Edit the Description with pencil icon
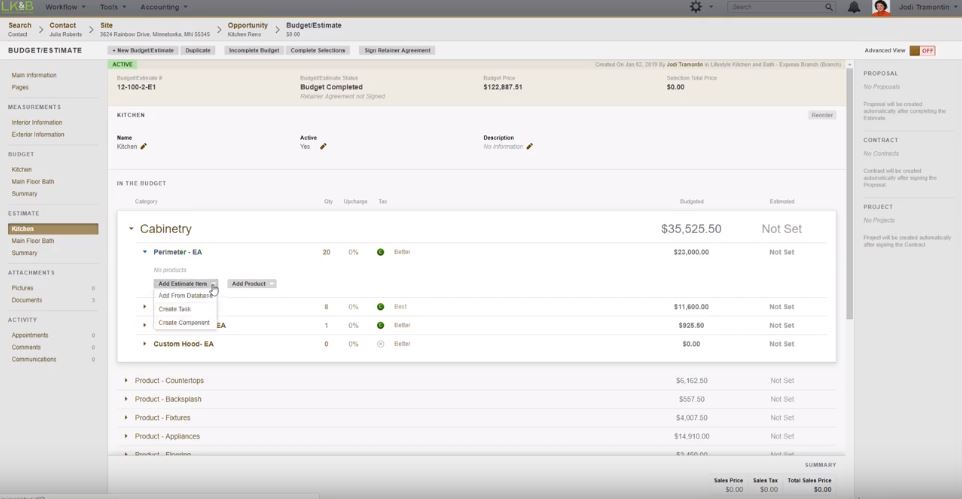This screenshot has width=962, height=499. pyautogui.click(x=530, y=147)
